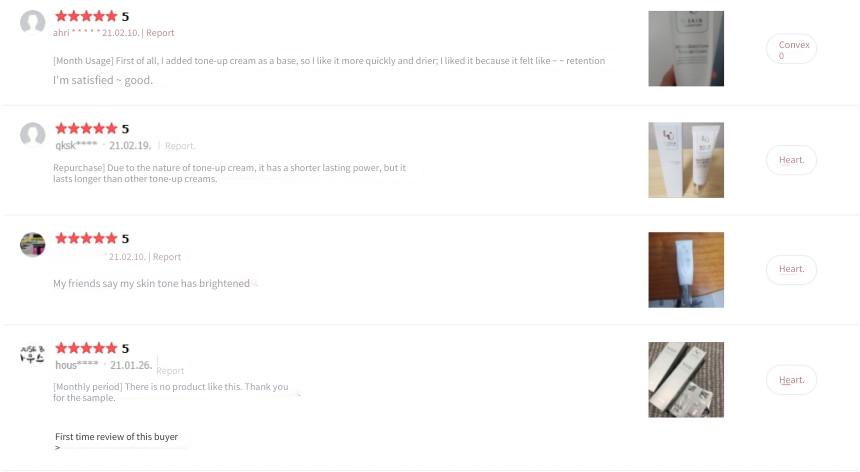The image size is (860, 472).
Task: Toggle Heart on brightened skin tone review
Action: [x=791, y=269]
